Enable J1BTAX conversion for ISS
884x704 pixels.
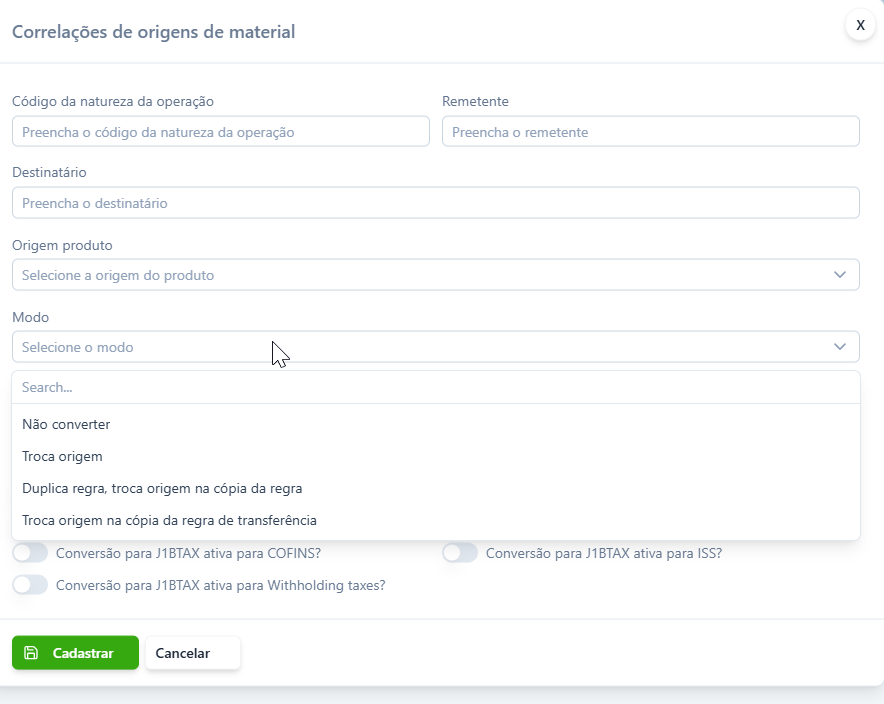click(x=460, y=553)
